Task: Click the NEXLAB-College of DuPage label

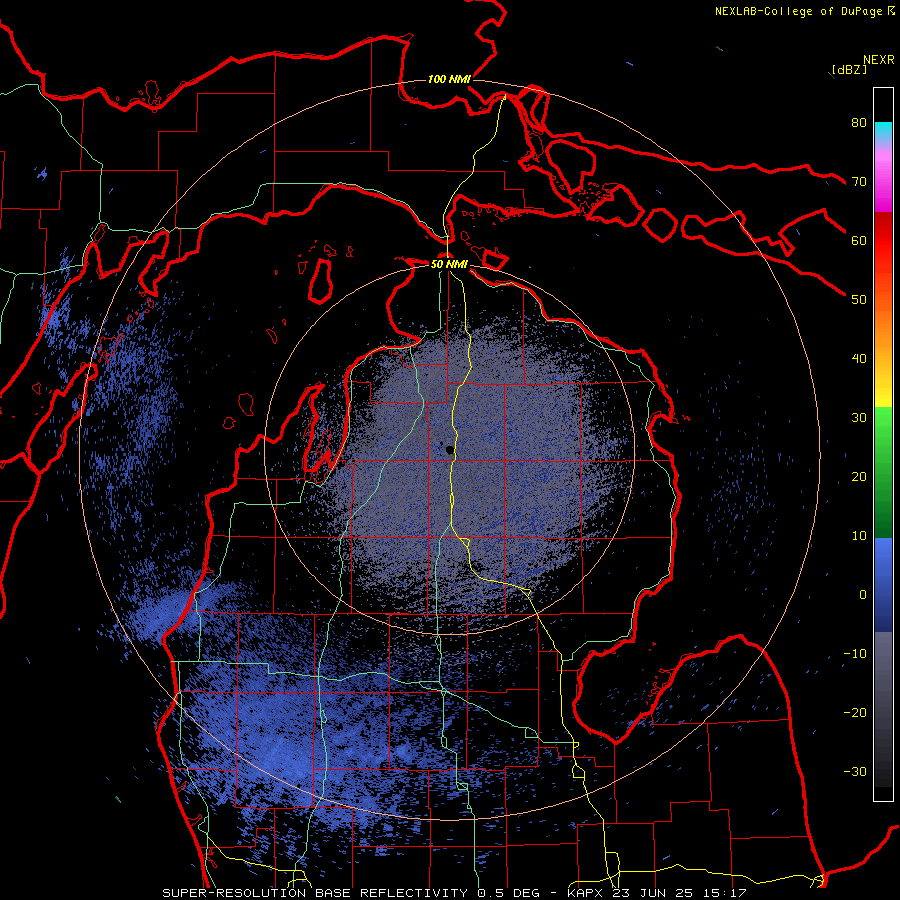Action: (798, 11)
